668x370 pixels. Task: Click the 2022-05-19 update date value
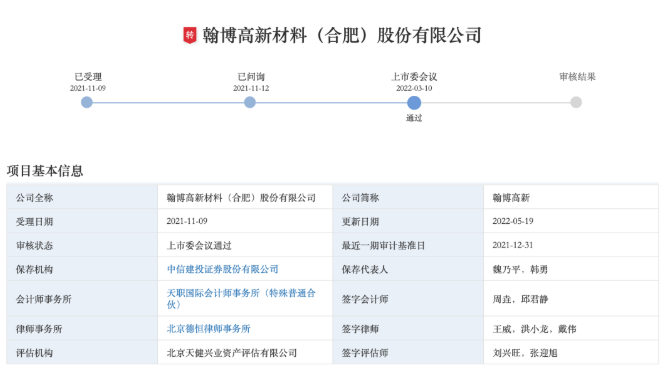coord(513,221)
